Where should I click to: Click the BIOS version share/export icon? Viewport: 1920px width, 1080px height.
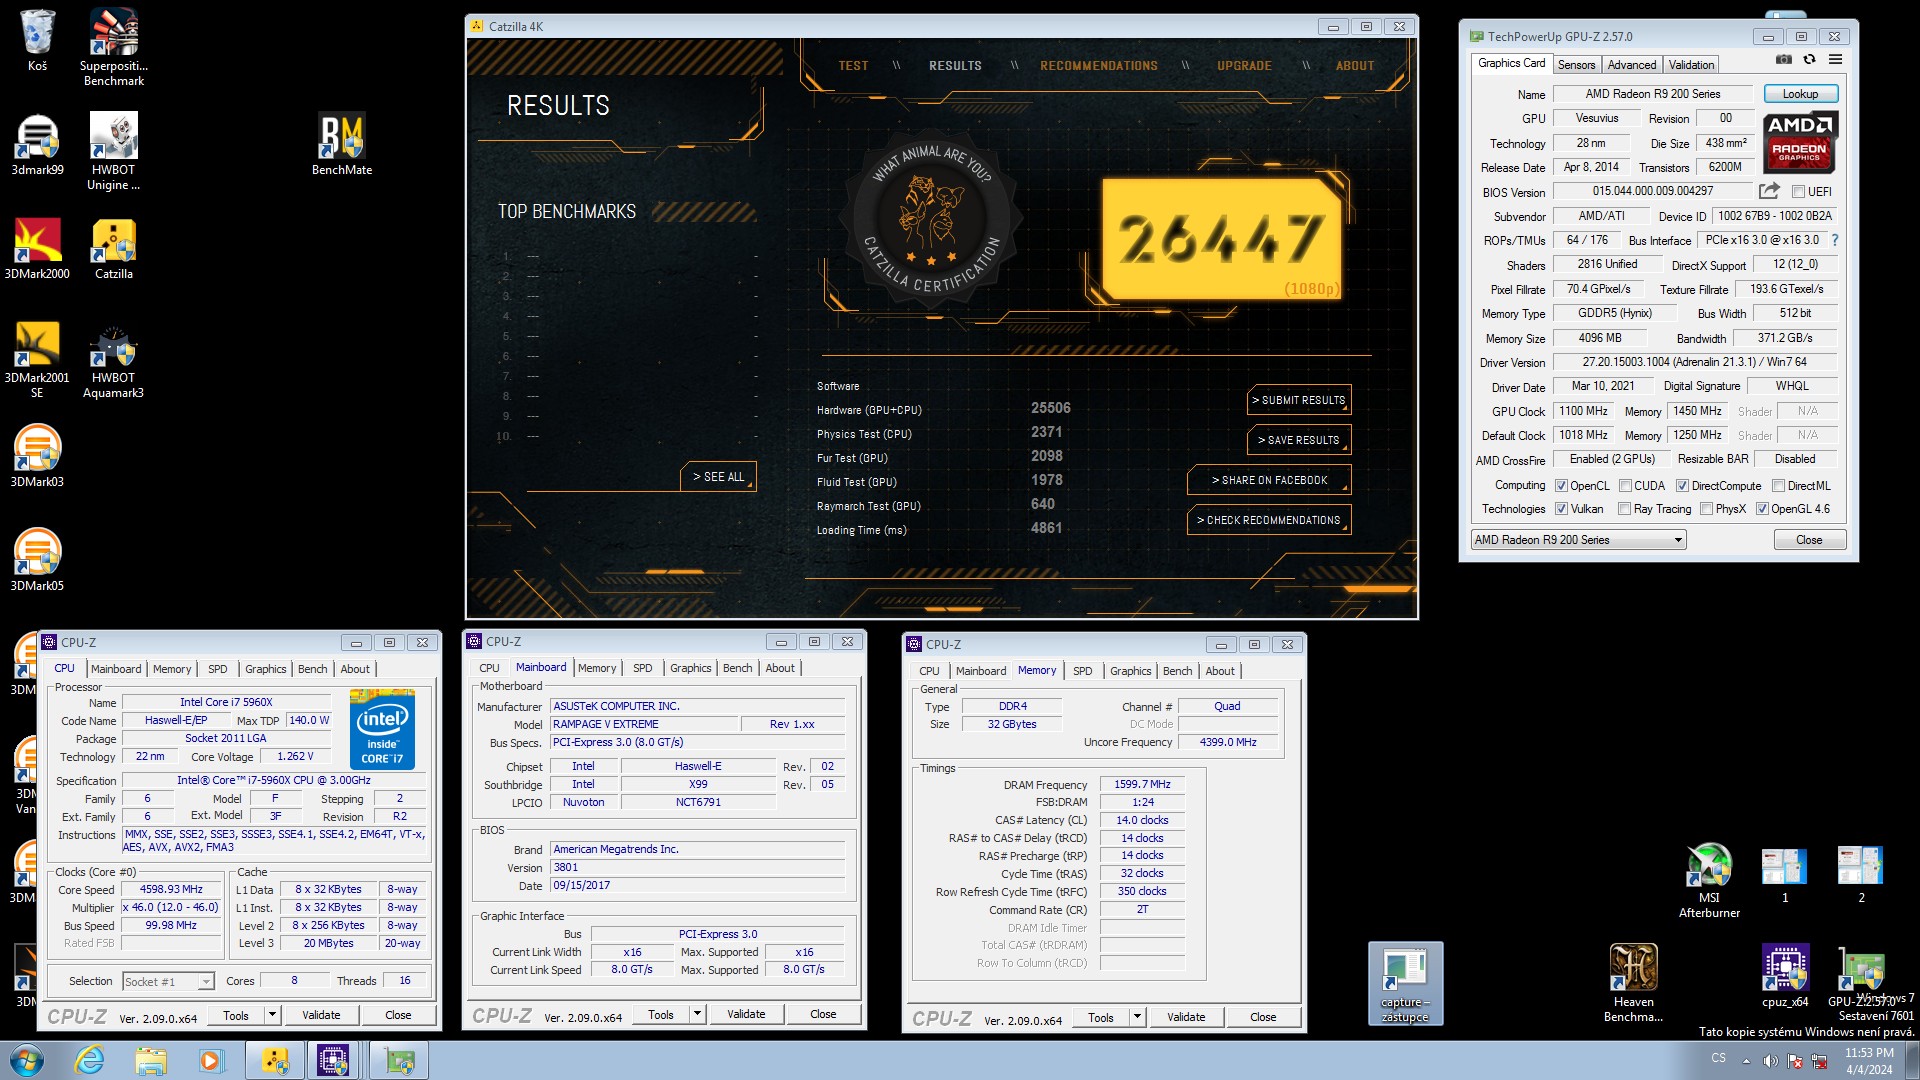click(1769, 191)
